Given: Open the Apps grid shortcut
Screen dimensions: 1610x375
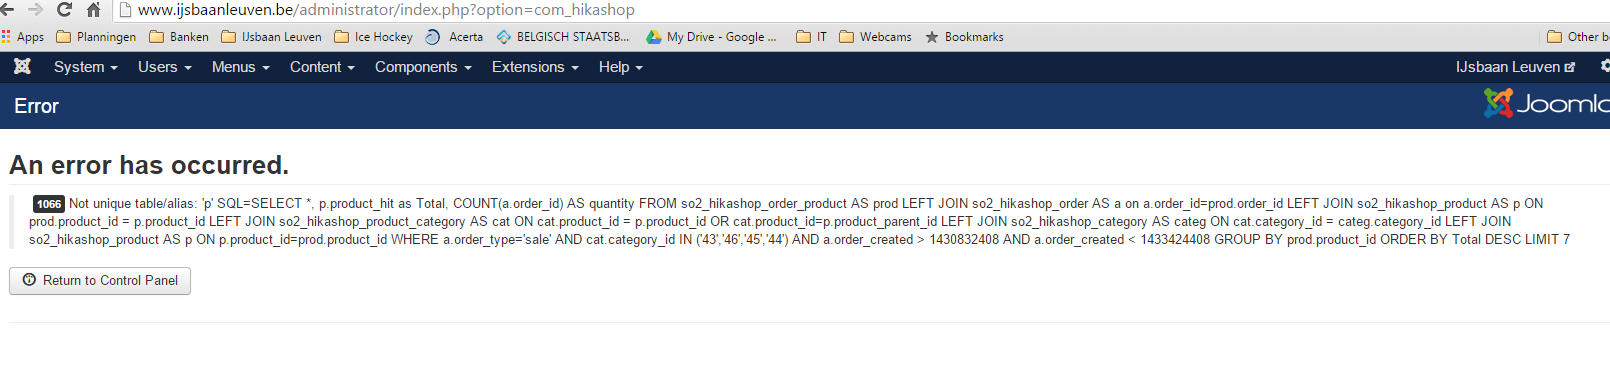Looking at the screenshot, I should pos(23,37).
